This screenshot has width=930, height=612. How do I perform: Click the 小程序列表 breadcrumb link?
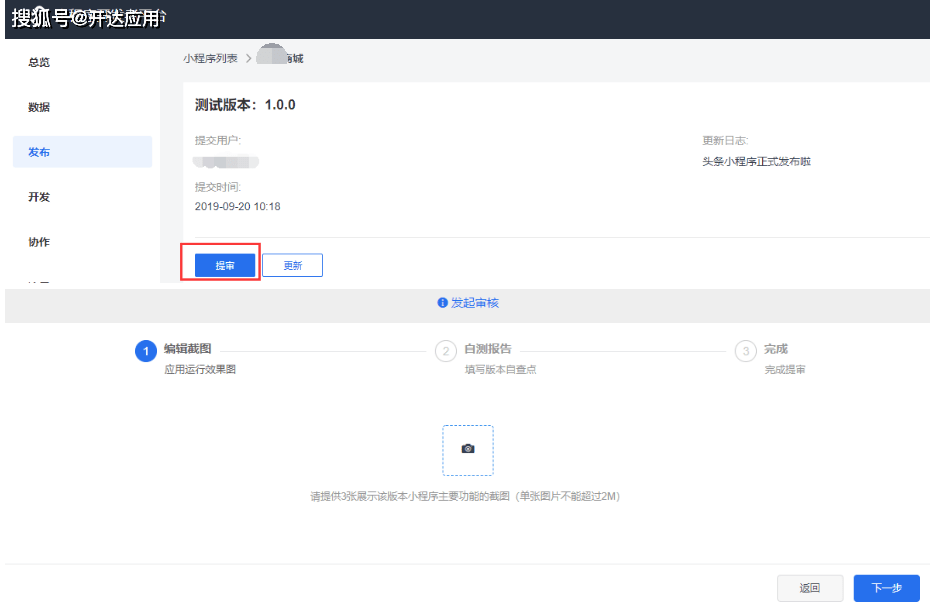(210, 58)
